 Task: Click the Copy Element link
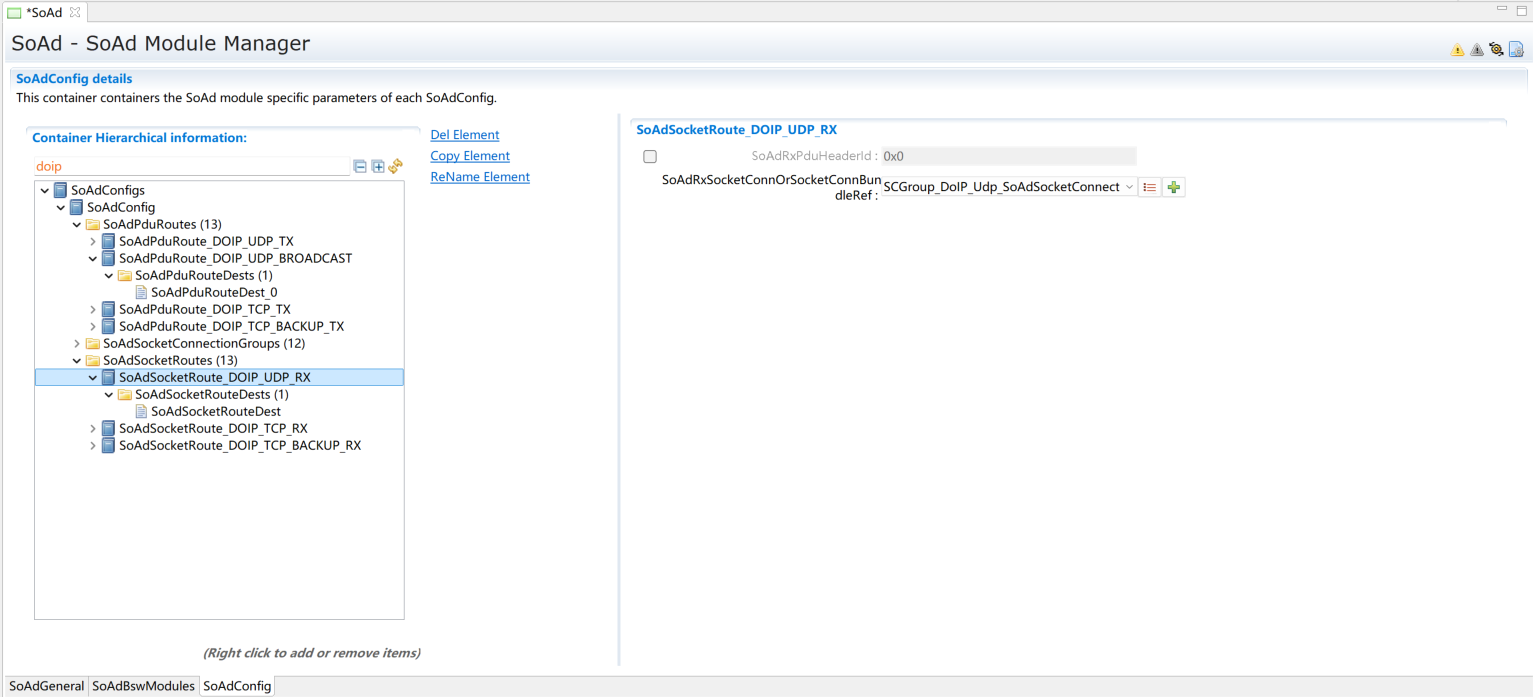coord(470,156)
